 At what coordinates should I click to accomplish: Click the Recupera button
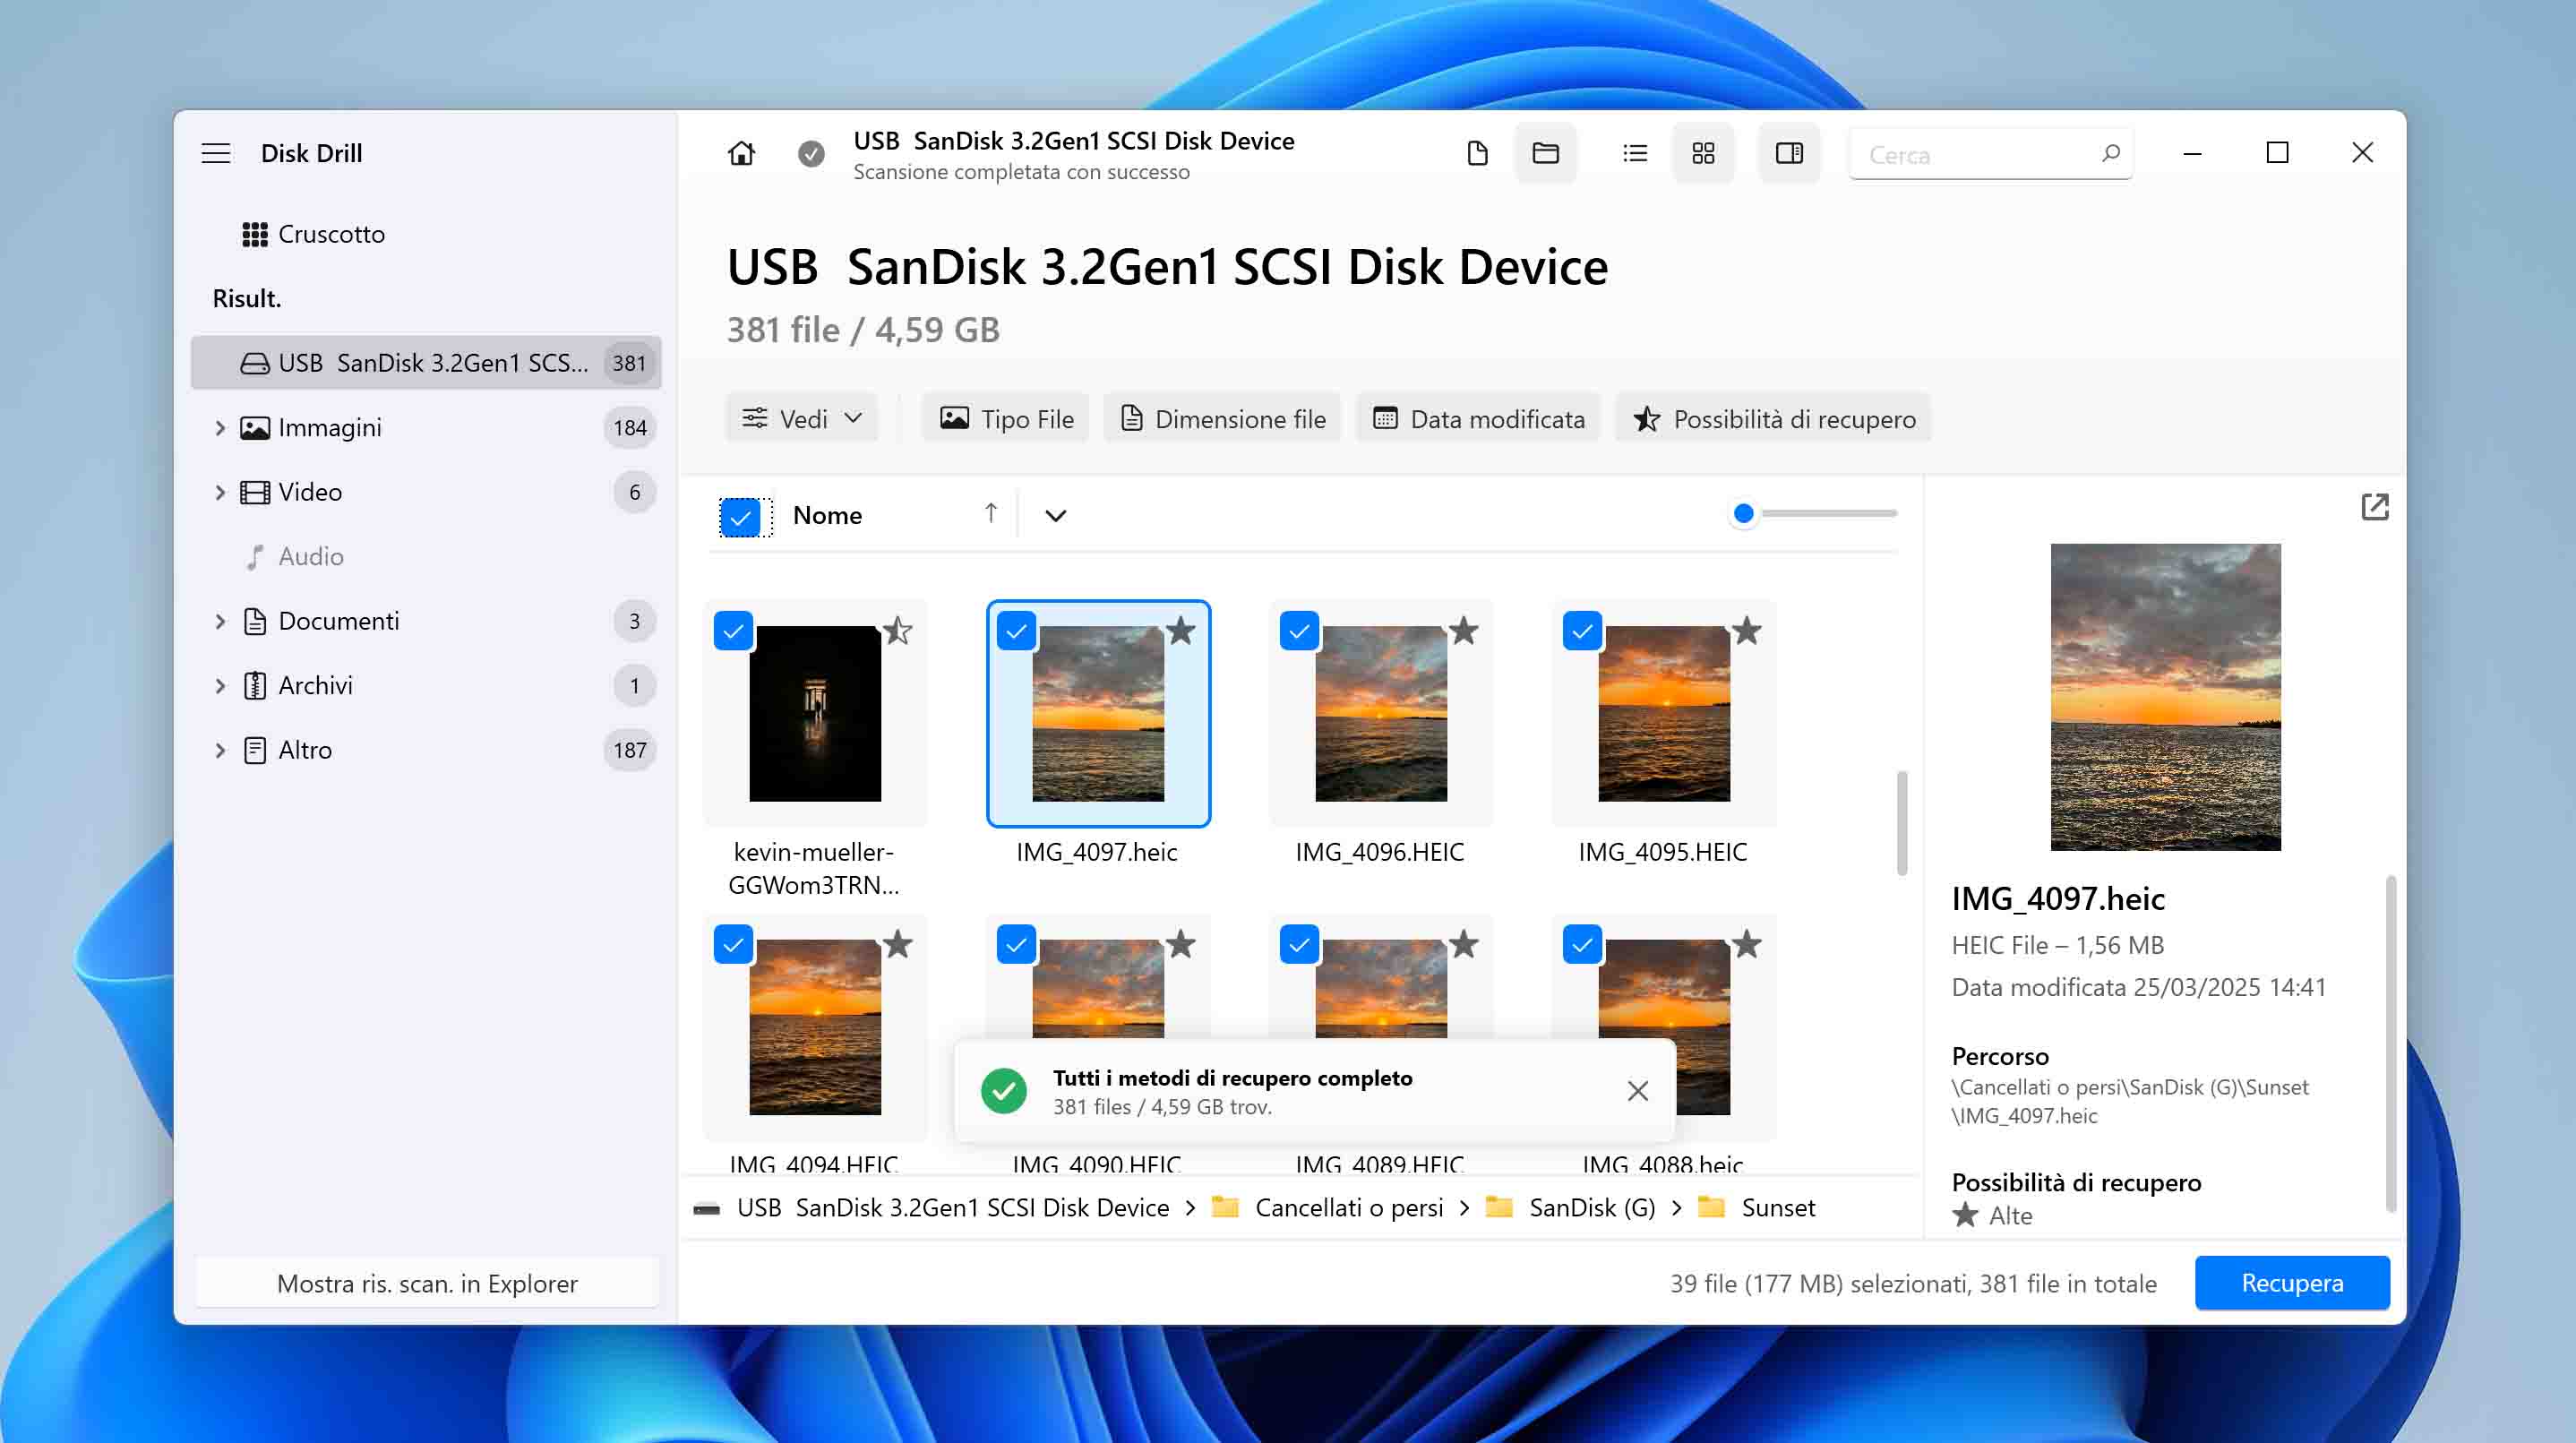pos(2292,1282)
